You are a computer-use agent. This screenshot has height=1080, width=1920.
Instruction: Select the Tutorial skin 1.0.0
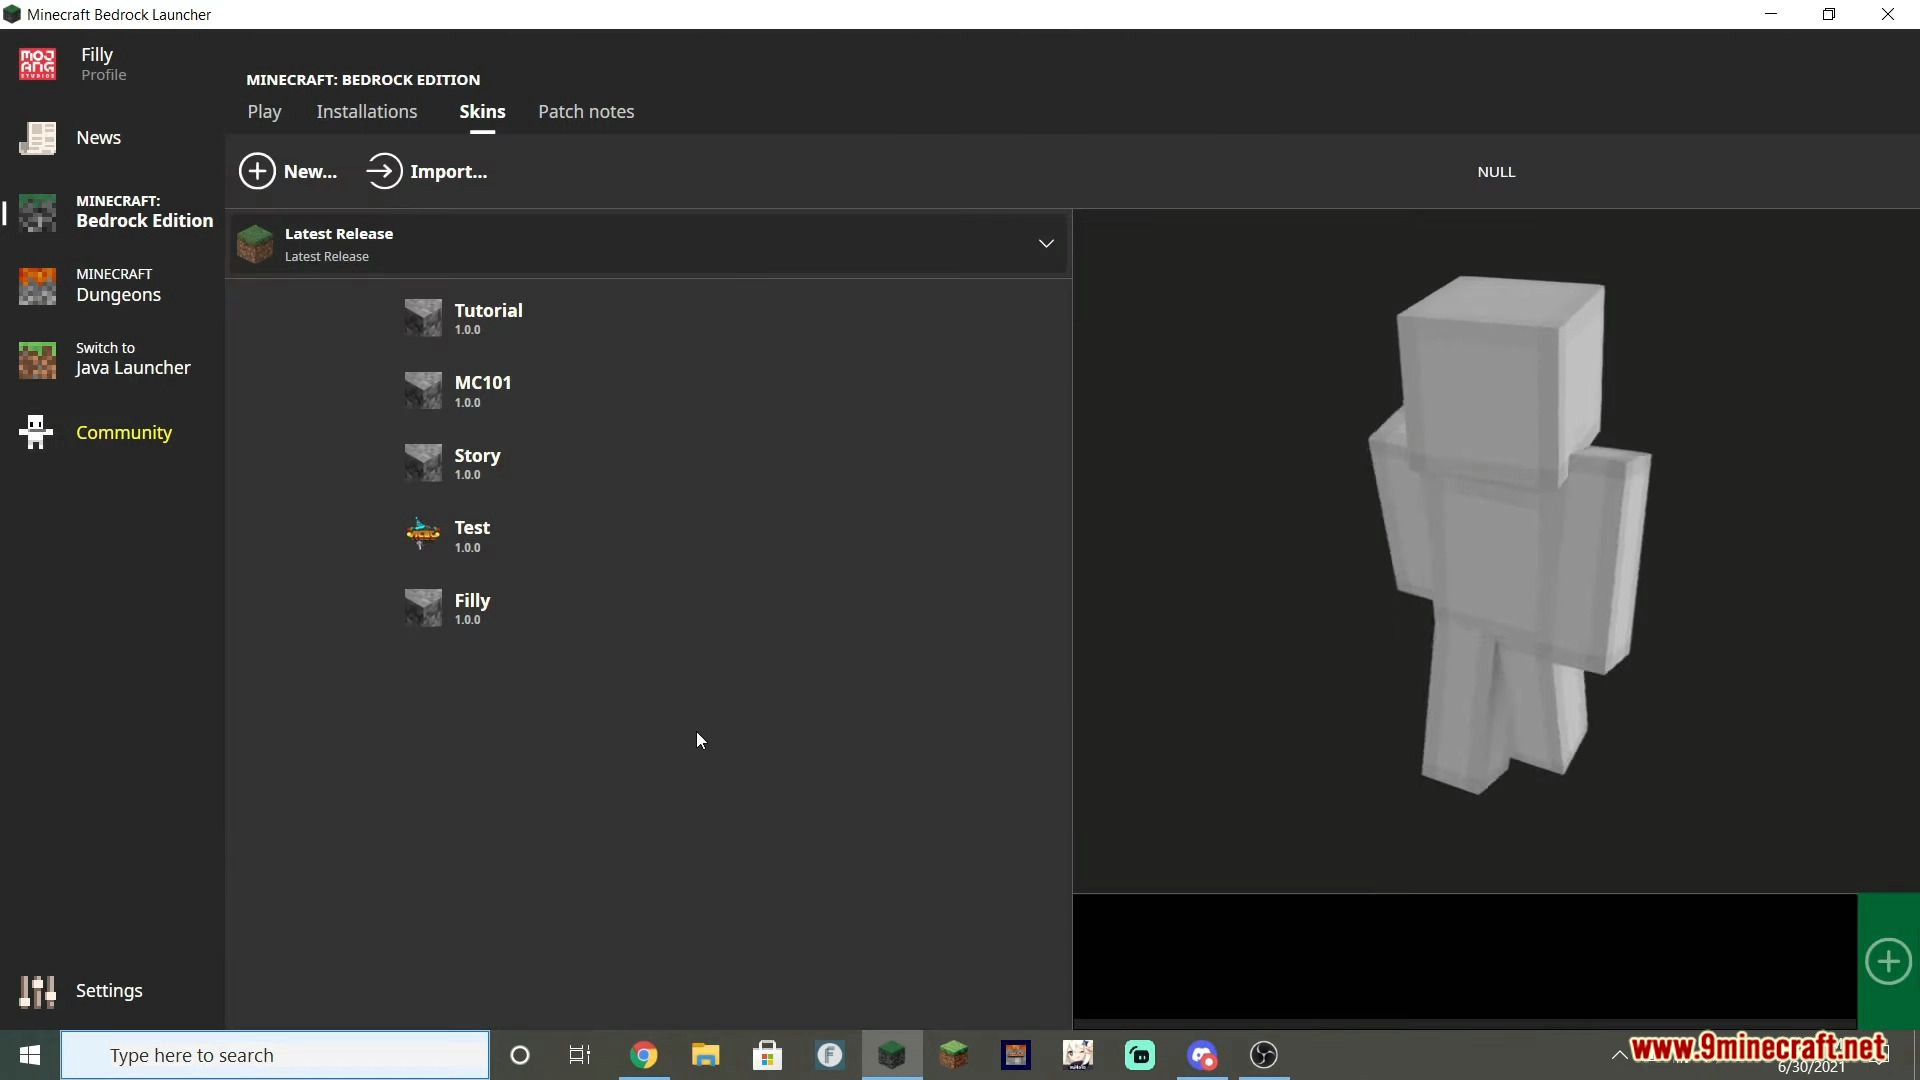[x=487, y=316]
